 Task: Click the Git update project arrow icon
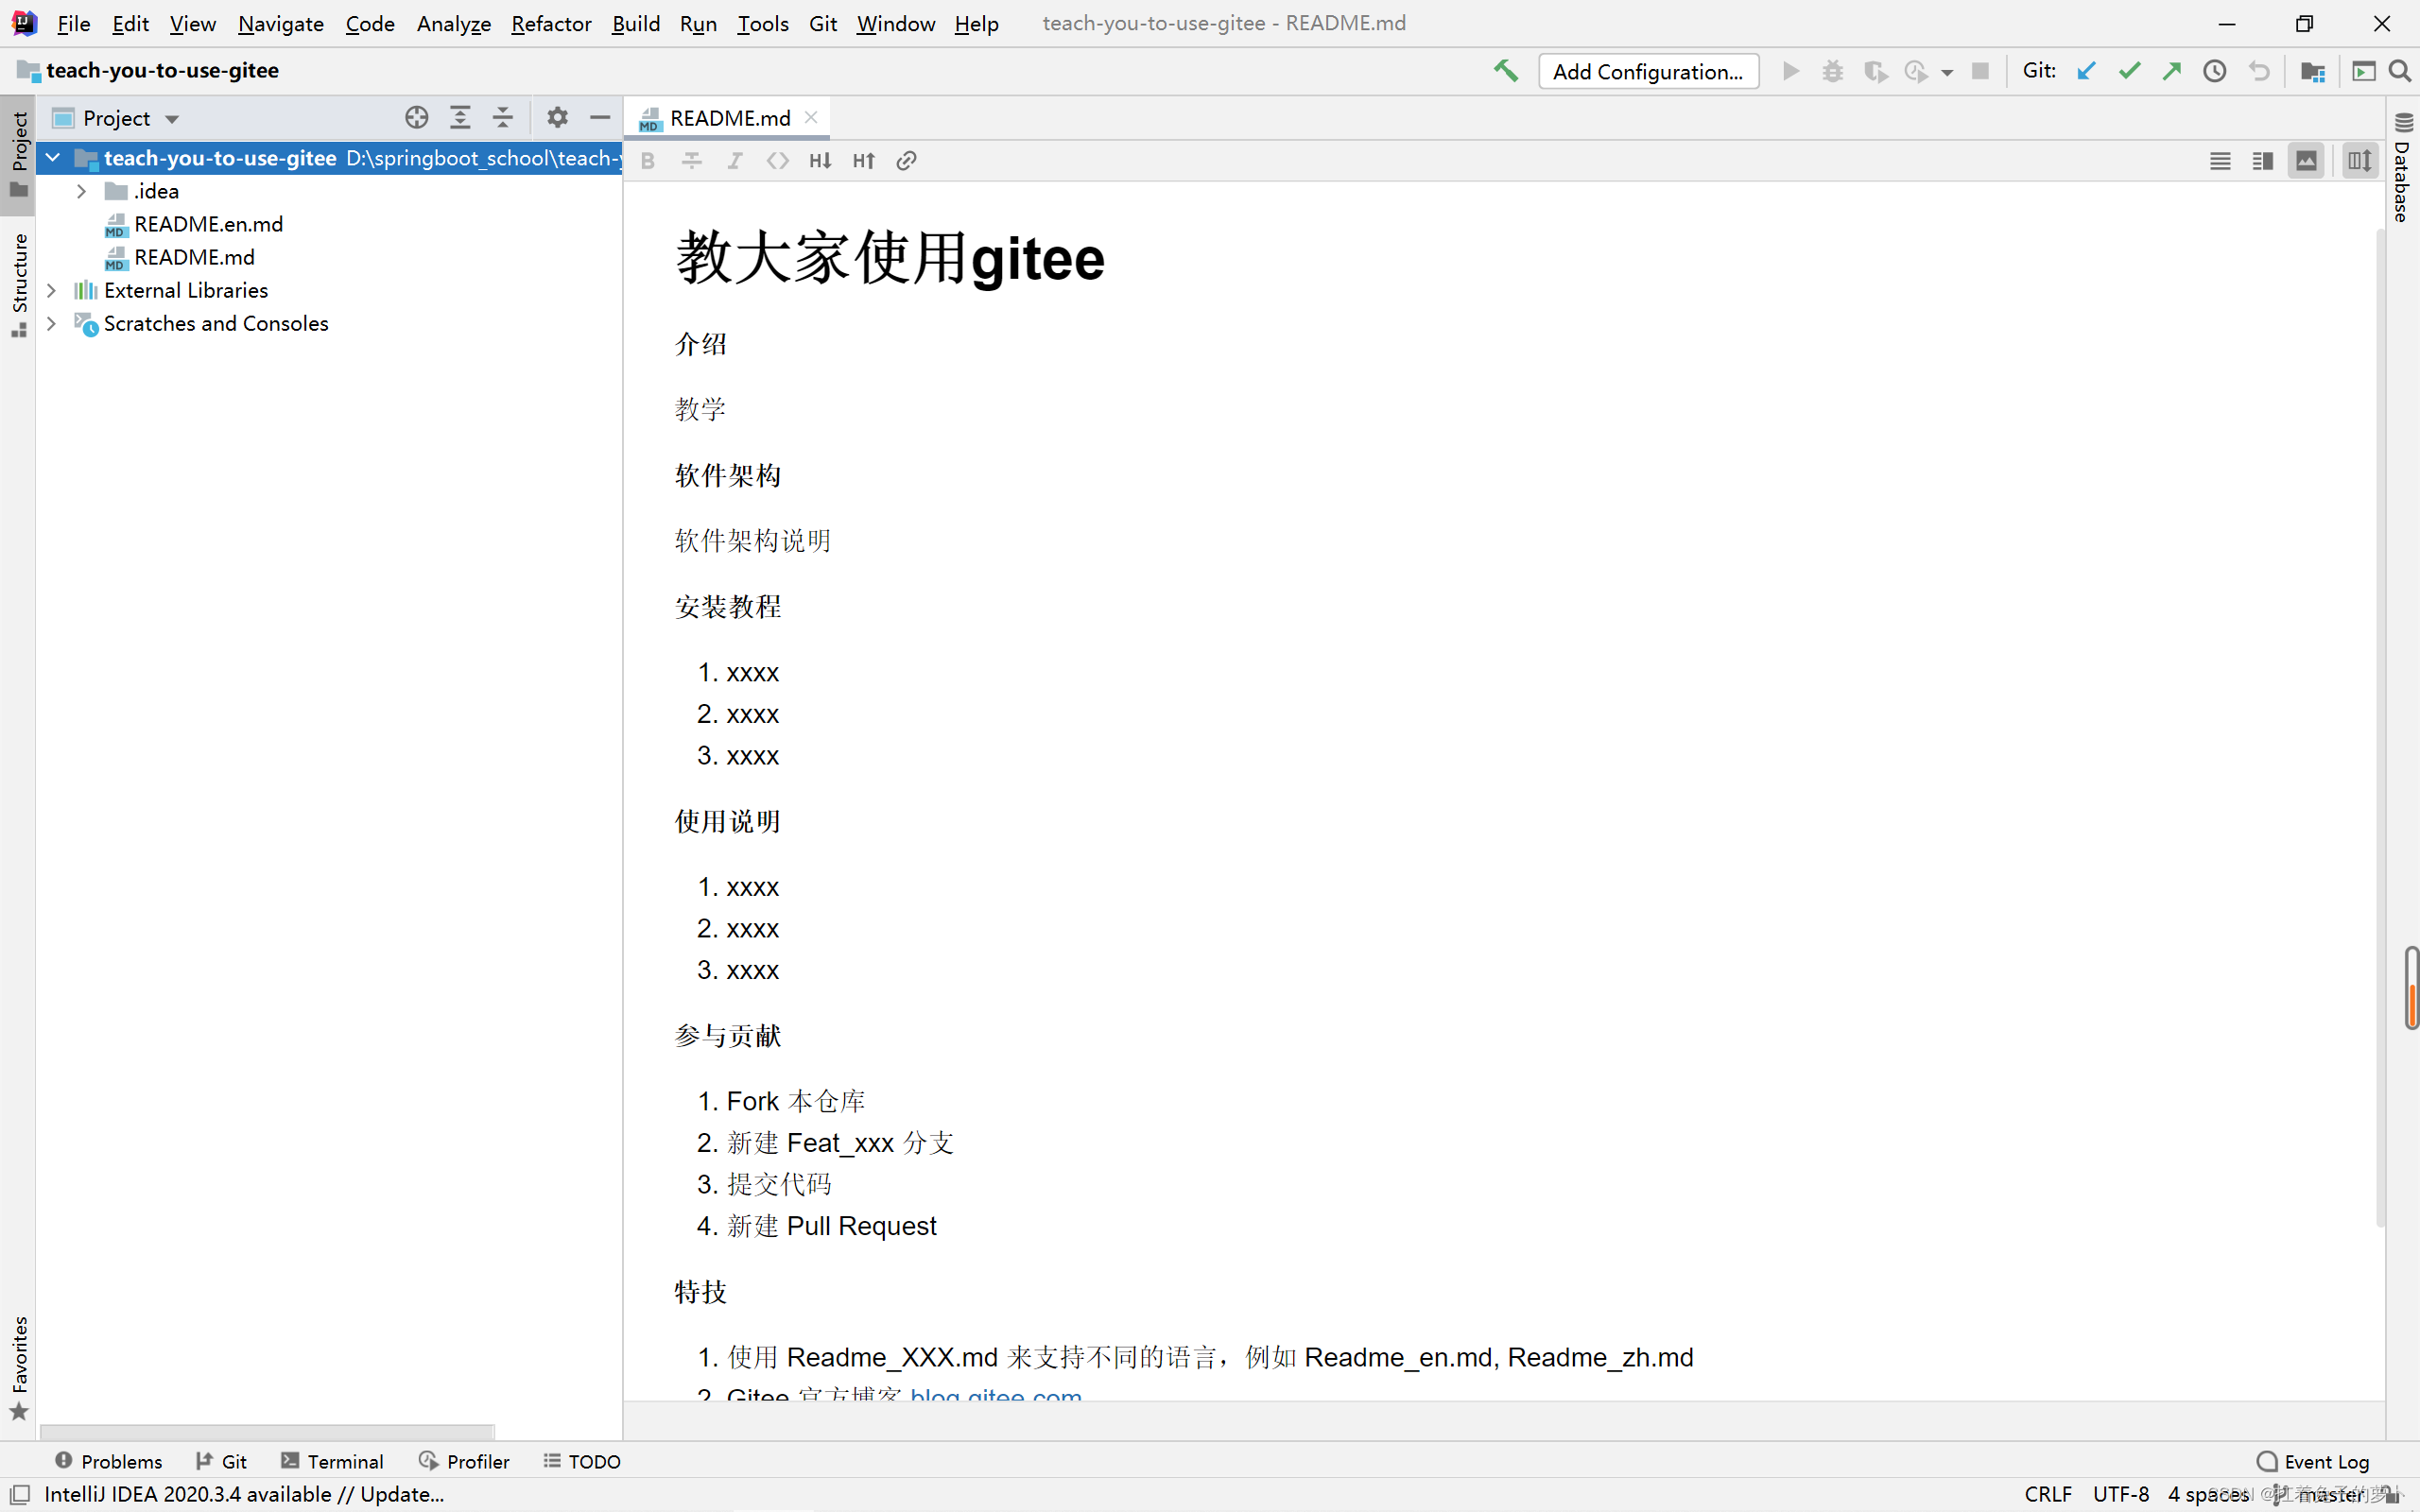point(2086,71)
